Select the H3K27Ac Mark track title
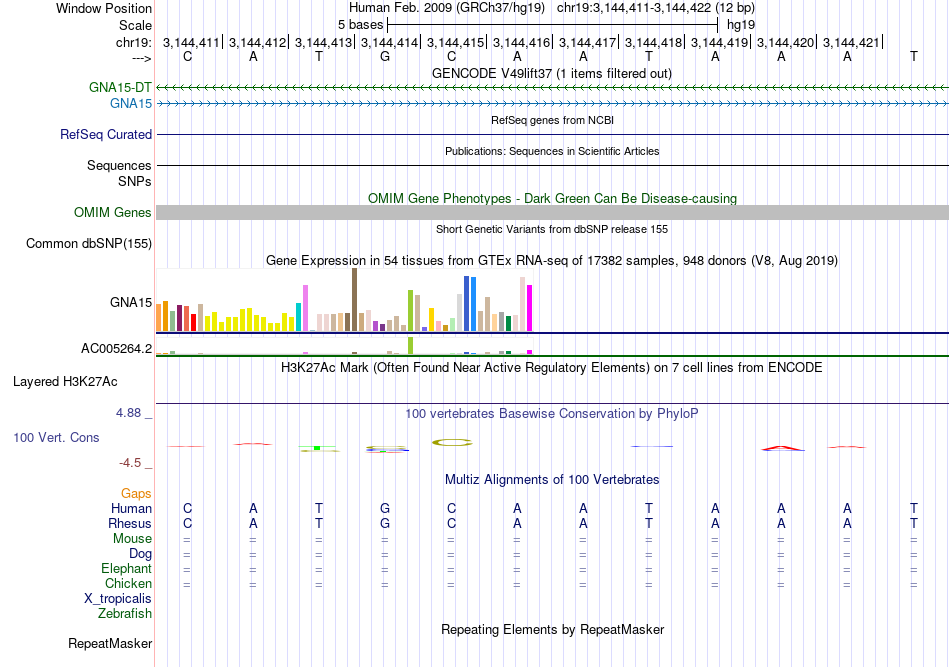 pyautogui.click(x=552, y=368)
